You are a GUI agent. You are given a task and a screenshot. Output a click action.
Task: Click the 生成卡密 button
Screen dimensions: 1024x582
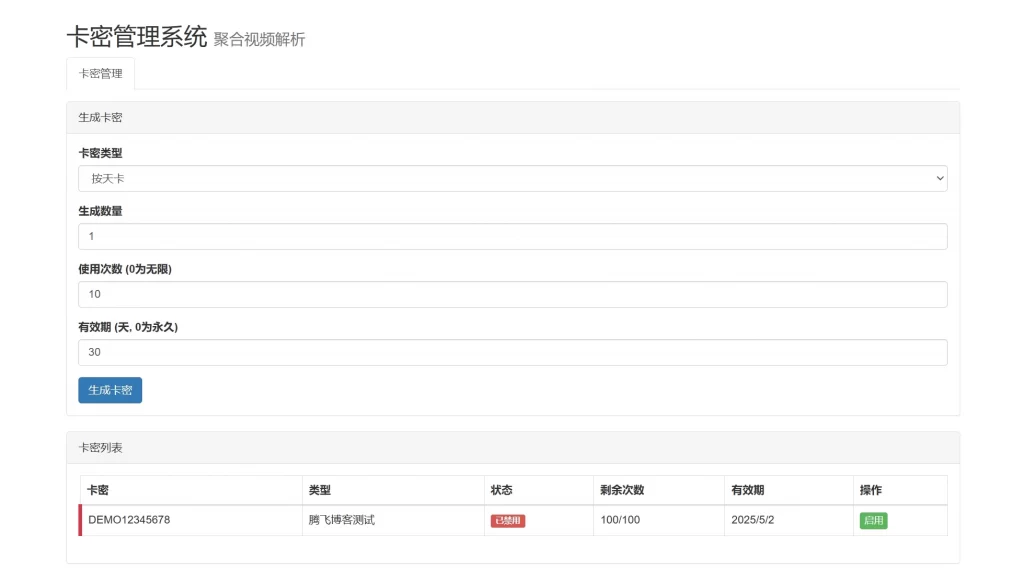(x=108, y=390)
